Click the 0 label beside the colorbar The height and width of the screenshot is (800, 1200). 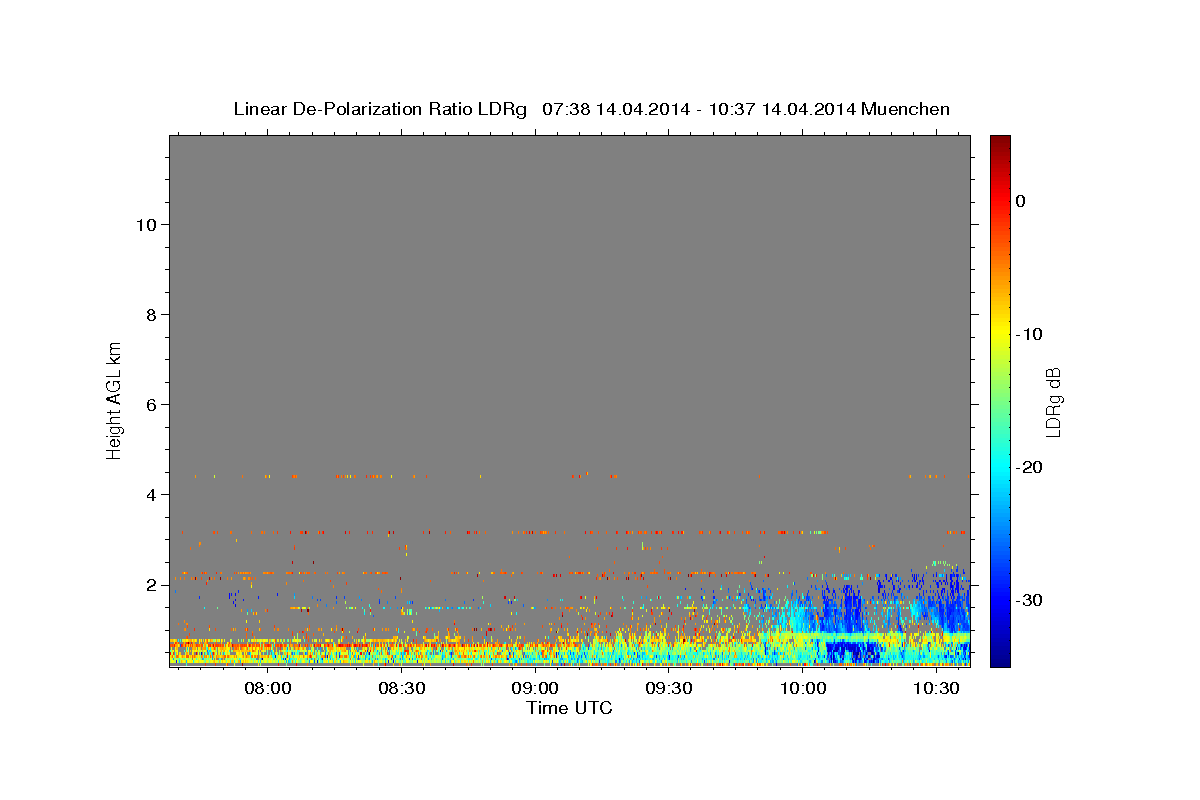tap(1021, 201)
